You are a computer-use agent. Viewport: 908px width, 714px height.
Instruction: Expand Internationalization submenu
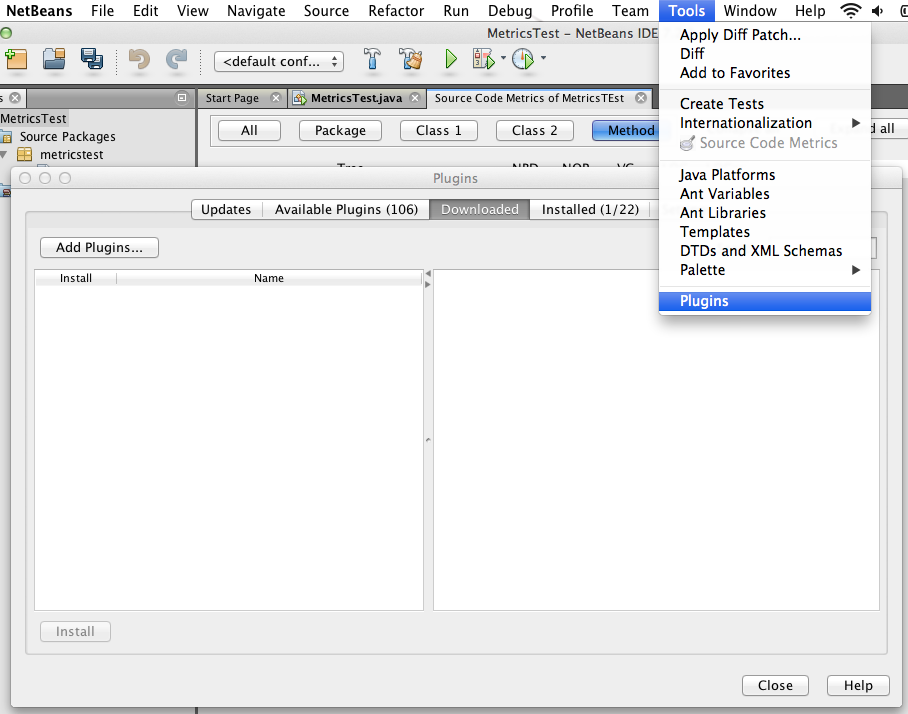856,123
